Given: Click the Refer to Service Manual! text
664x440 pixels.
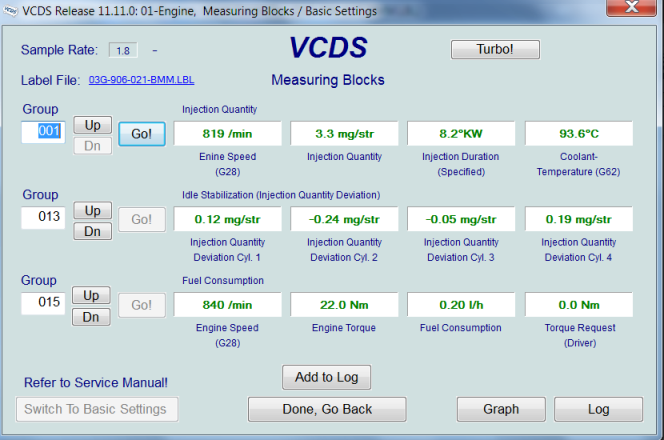Looking at the screenshot, I should tap(96, 383).
